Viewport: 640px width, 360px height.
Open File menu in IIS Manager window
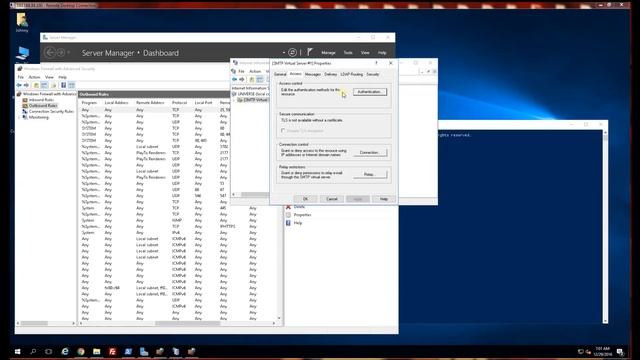coord(241,71)
